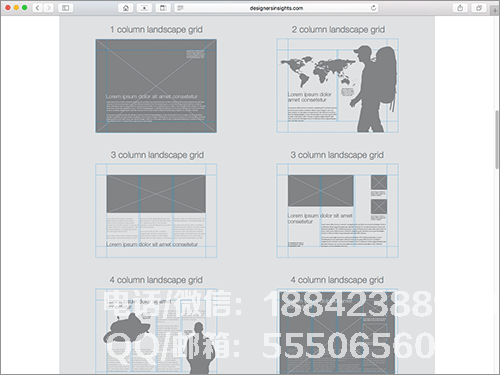Show all tabs overview
500x375 pixels.
click(479, 8)
